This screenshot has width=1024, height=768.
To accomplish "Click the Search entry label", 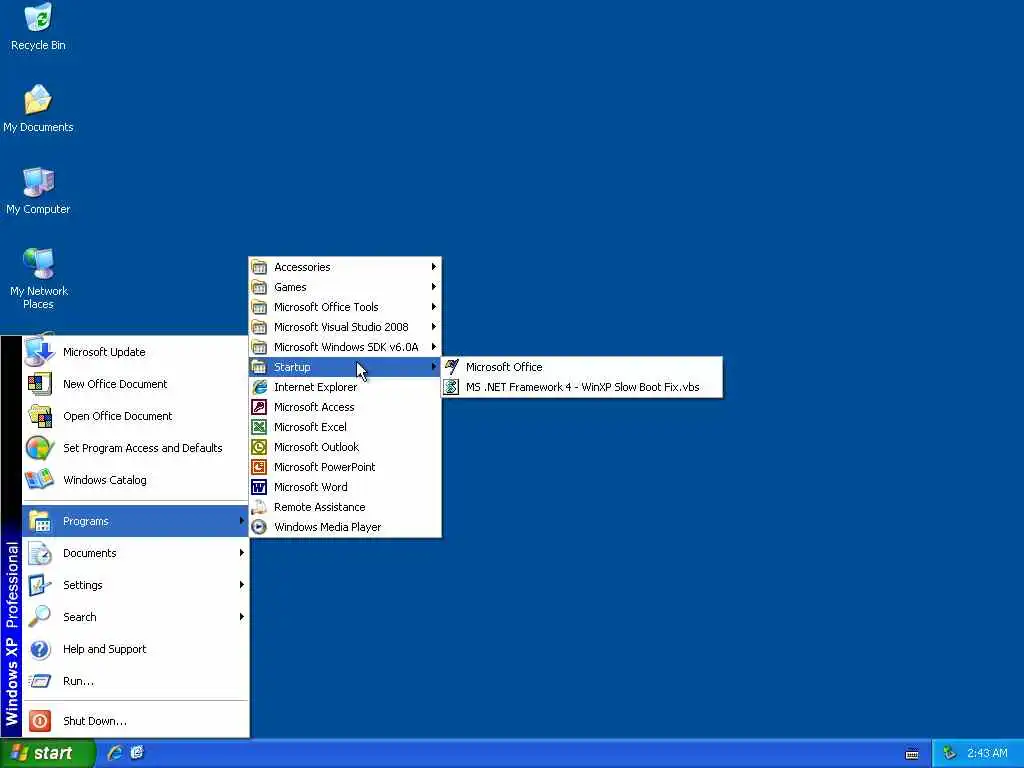I will [80, 617].
